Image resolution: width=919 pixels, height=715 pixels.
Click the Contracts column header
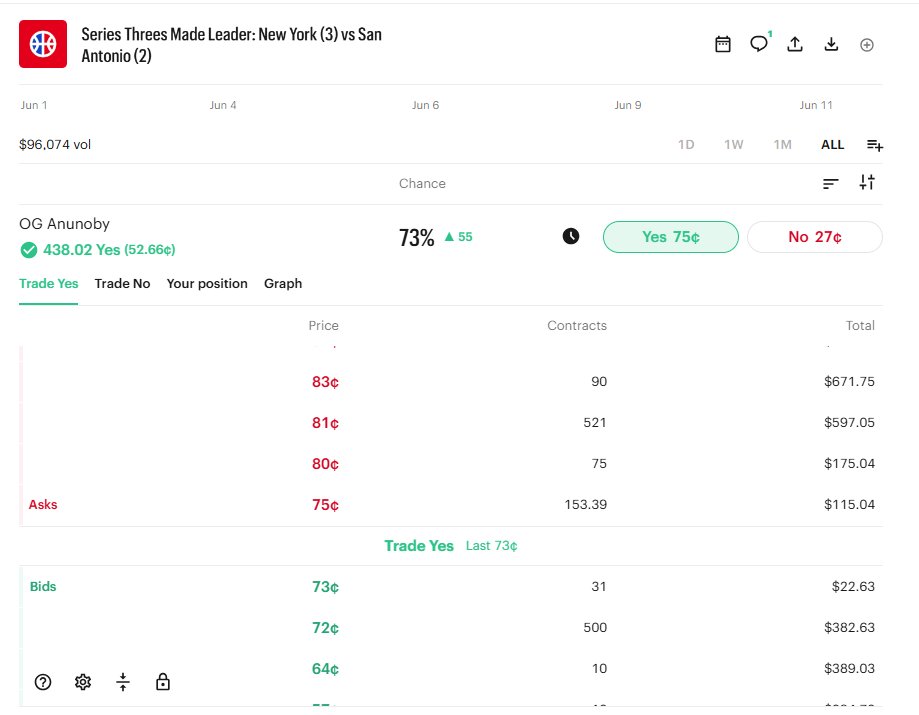coord(577,326)
